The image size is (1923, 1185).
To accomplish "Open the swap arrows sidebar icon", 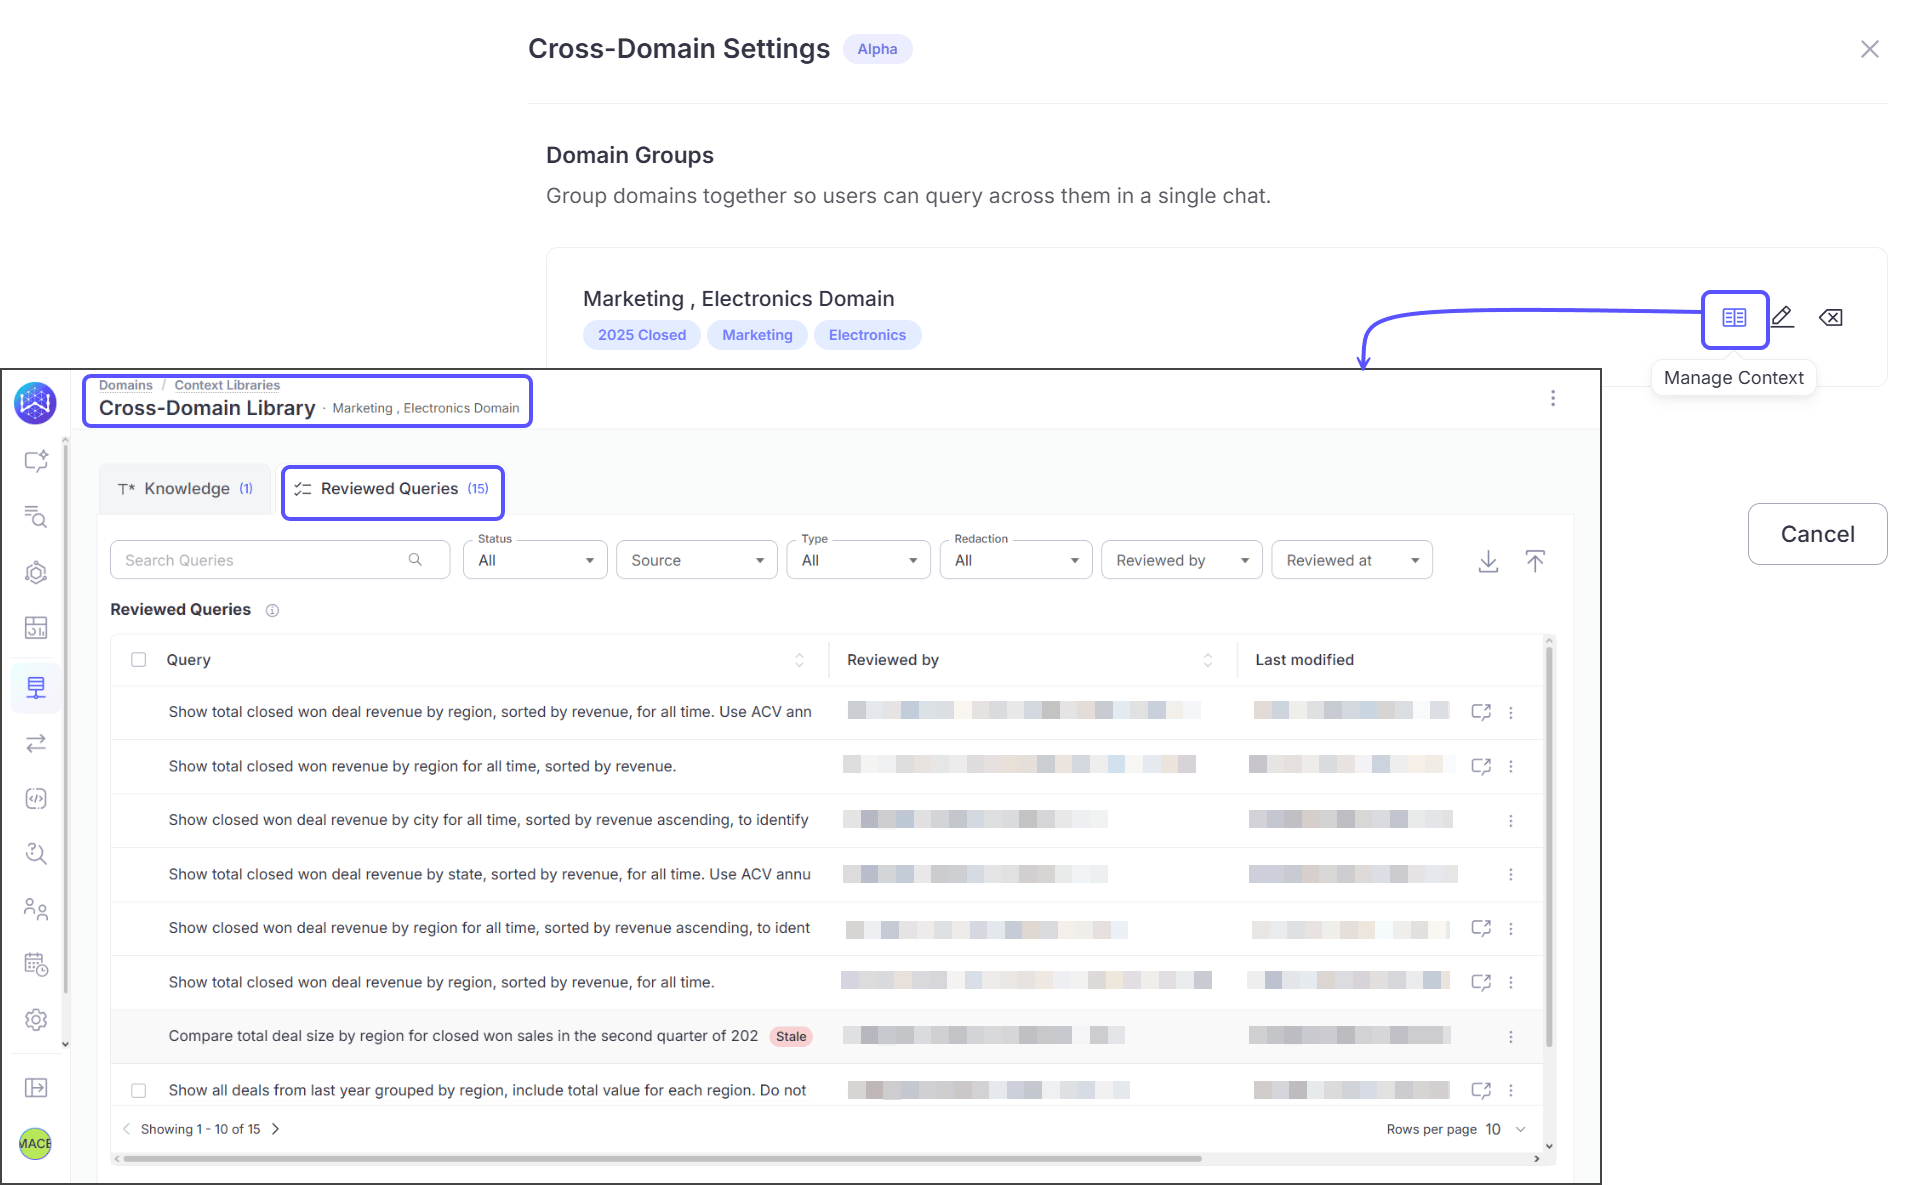I will click(x=36, y=743).
